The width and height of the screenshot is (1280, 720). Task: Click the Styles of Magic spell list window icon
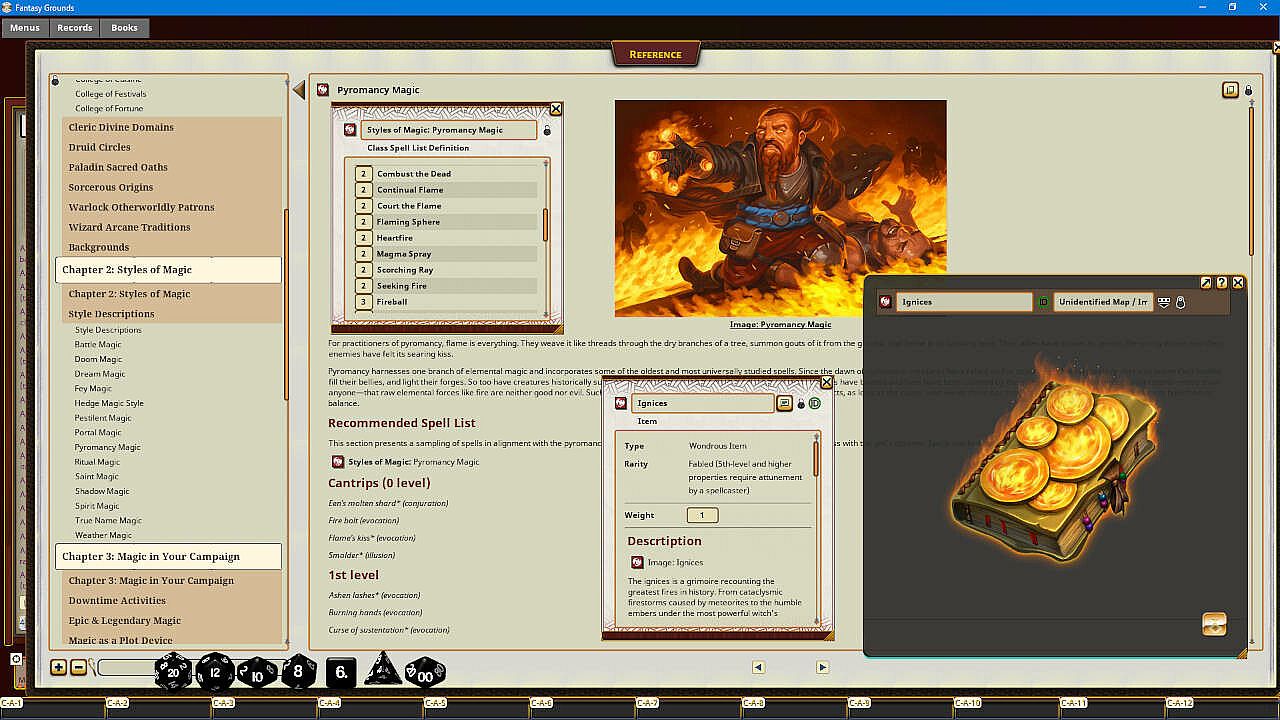pyautogui.click(x=350, y=130)
